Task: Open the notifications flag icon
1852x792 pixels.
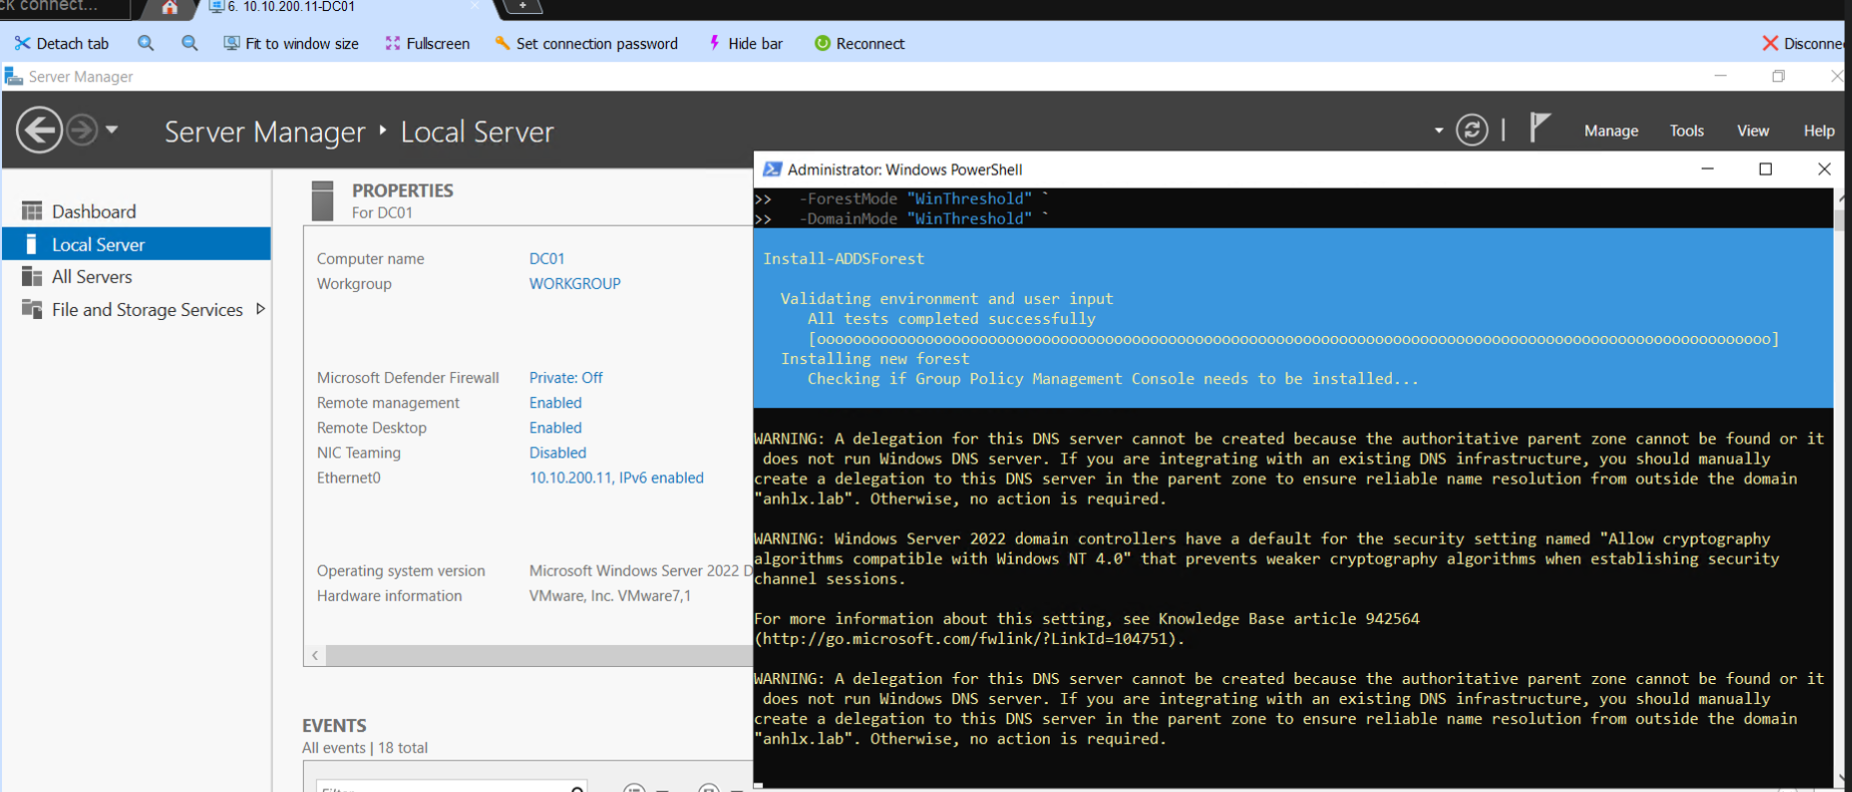Action: [x=1539, y=128]
